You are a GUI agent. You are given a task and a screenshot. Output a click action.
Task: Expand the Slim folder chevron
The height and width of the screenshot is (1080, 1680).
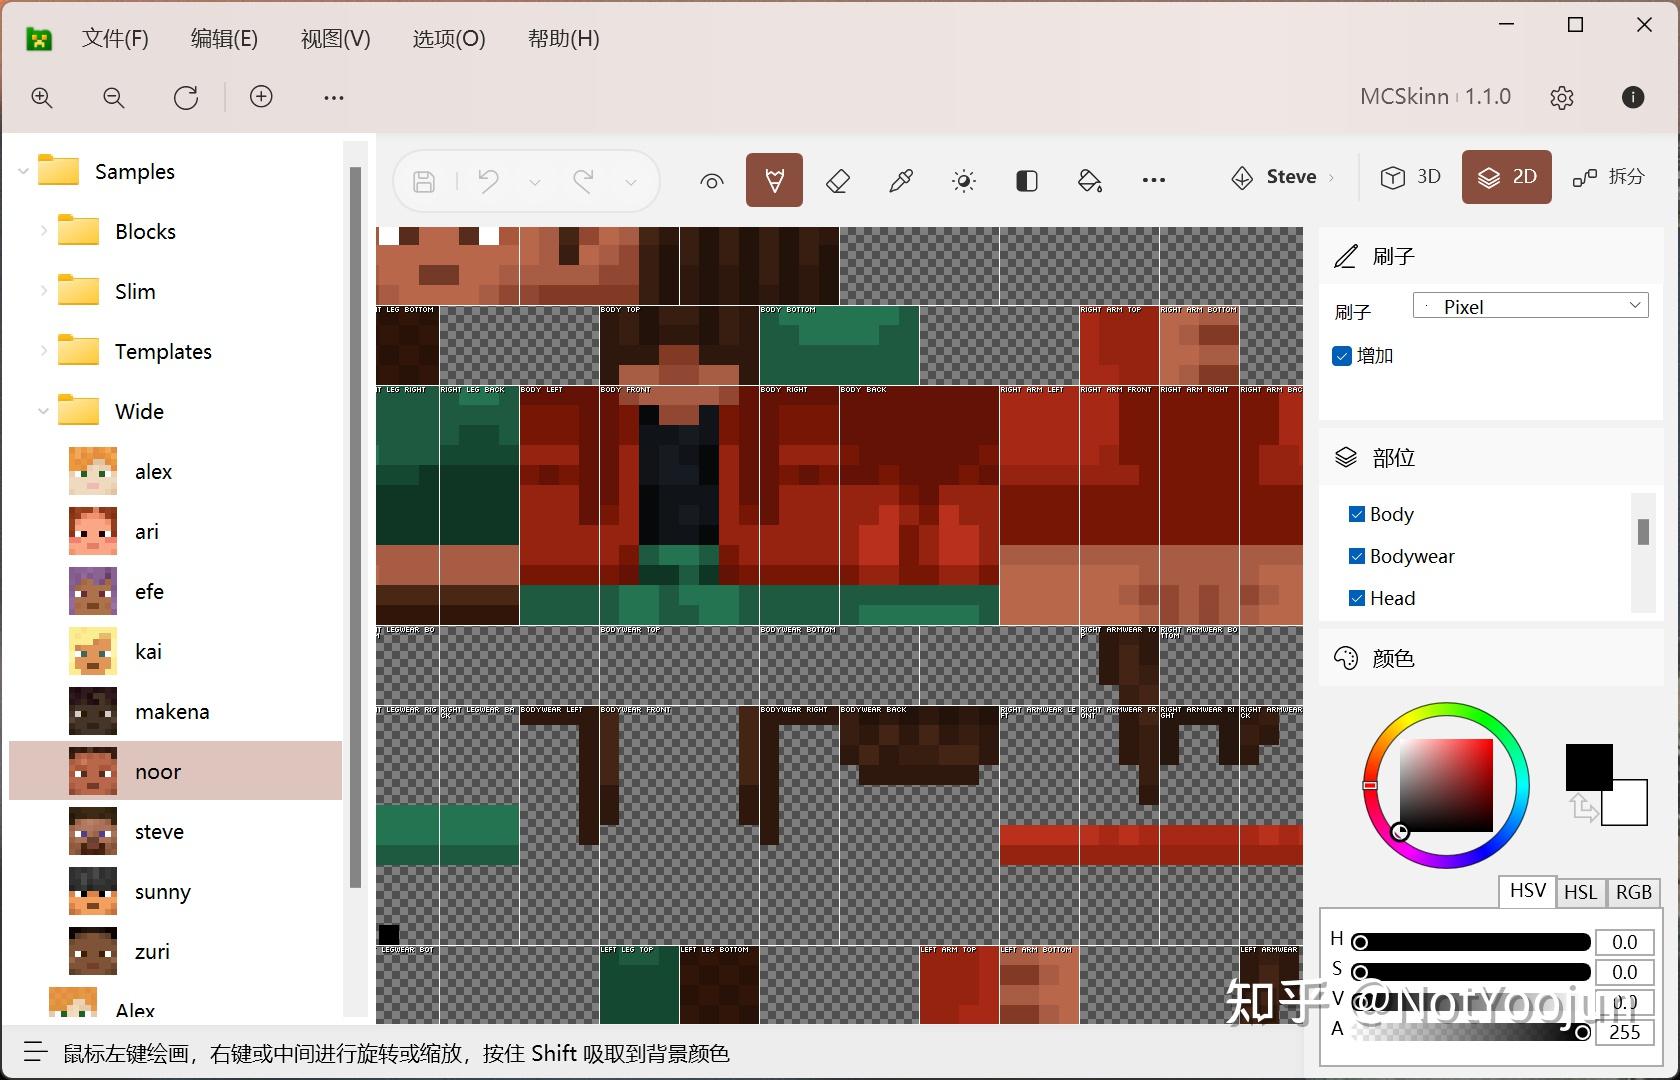coord(43,291)
